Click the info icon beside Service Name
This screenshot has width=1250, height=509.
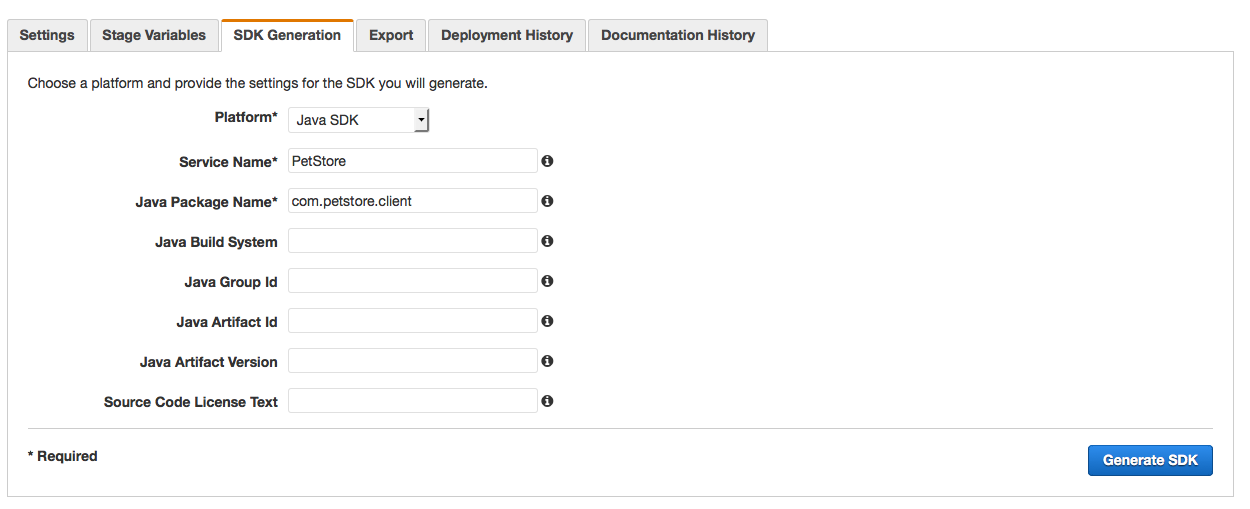tap(547, 161)
